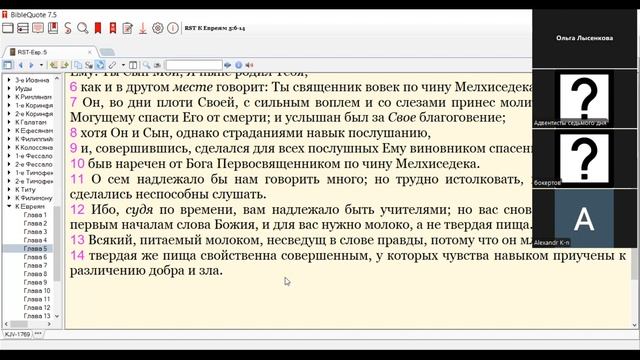This screenshot has height=360, width=640.
Task: Open the pink dictionary panel icon
Action: click(38, 28)
